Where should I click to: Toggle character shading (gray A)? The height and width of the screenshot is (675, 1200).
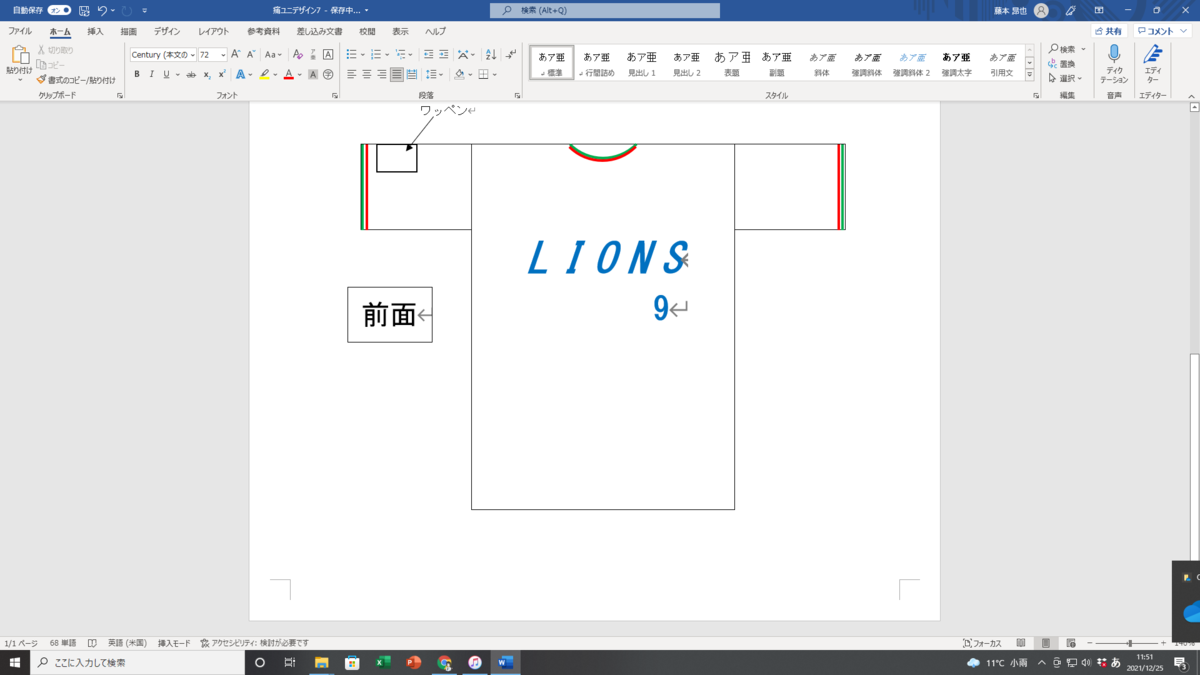[x=313, y=74]
